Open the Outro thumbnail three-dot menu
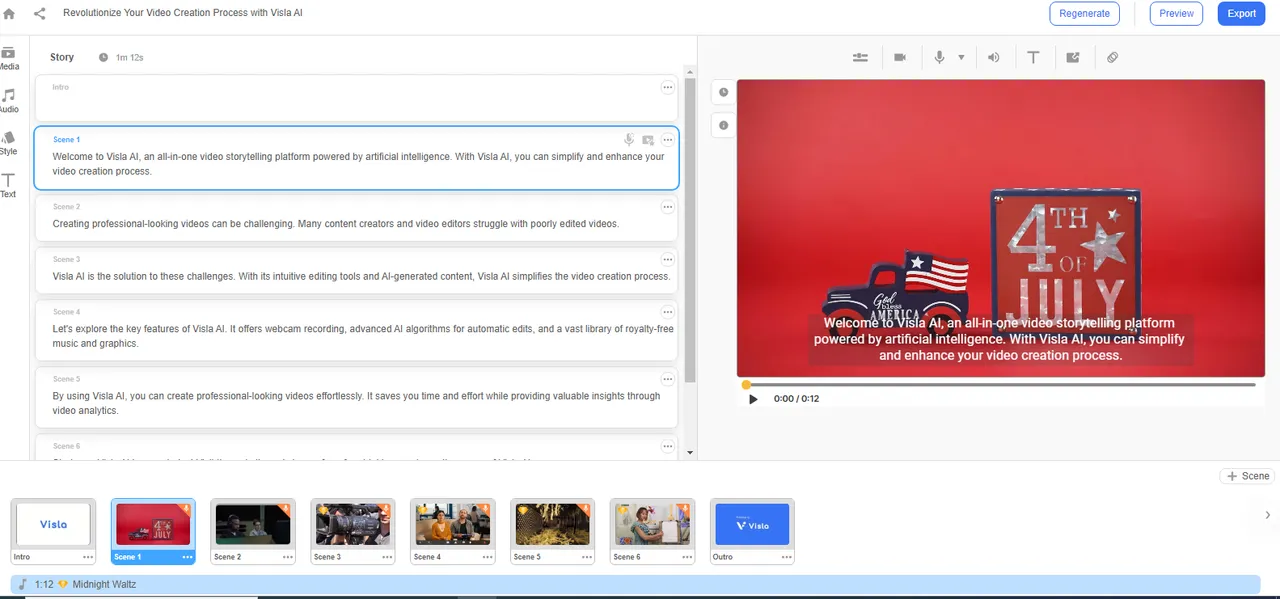 [788, 557]
